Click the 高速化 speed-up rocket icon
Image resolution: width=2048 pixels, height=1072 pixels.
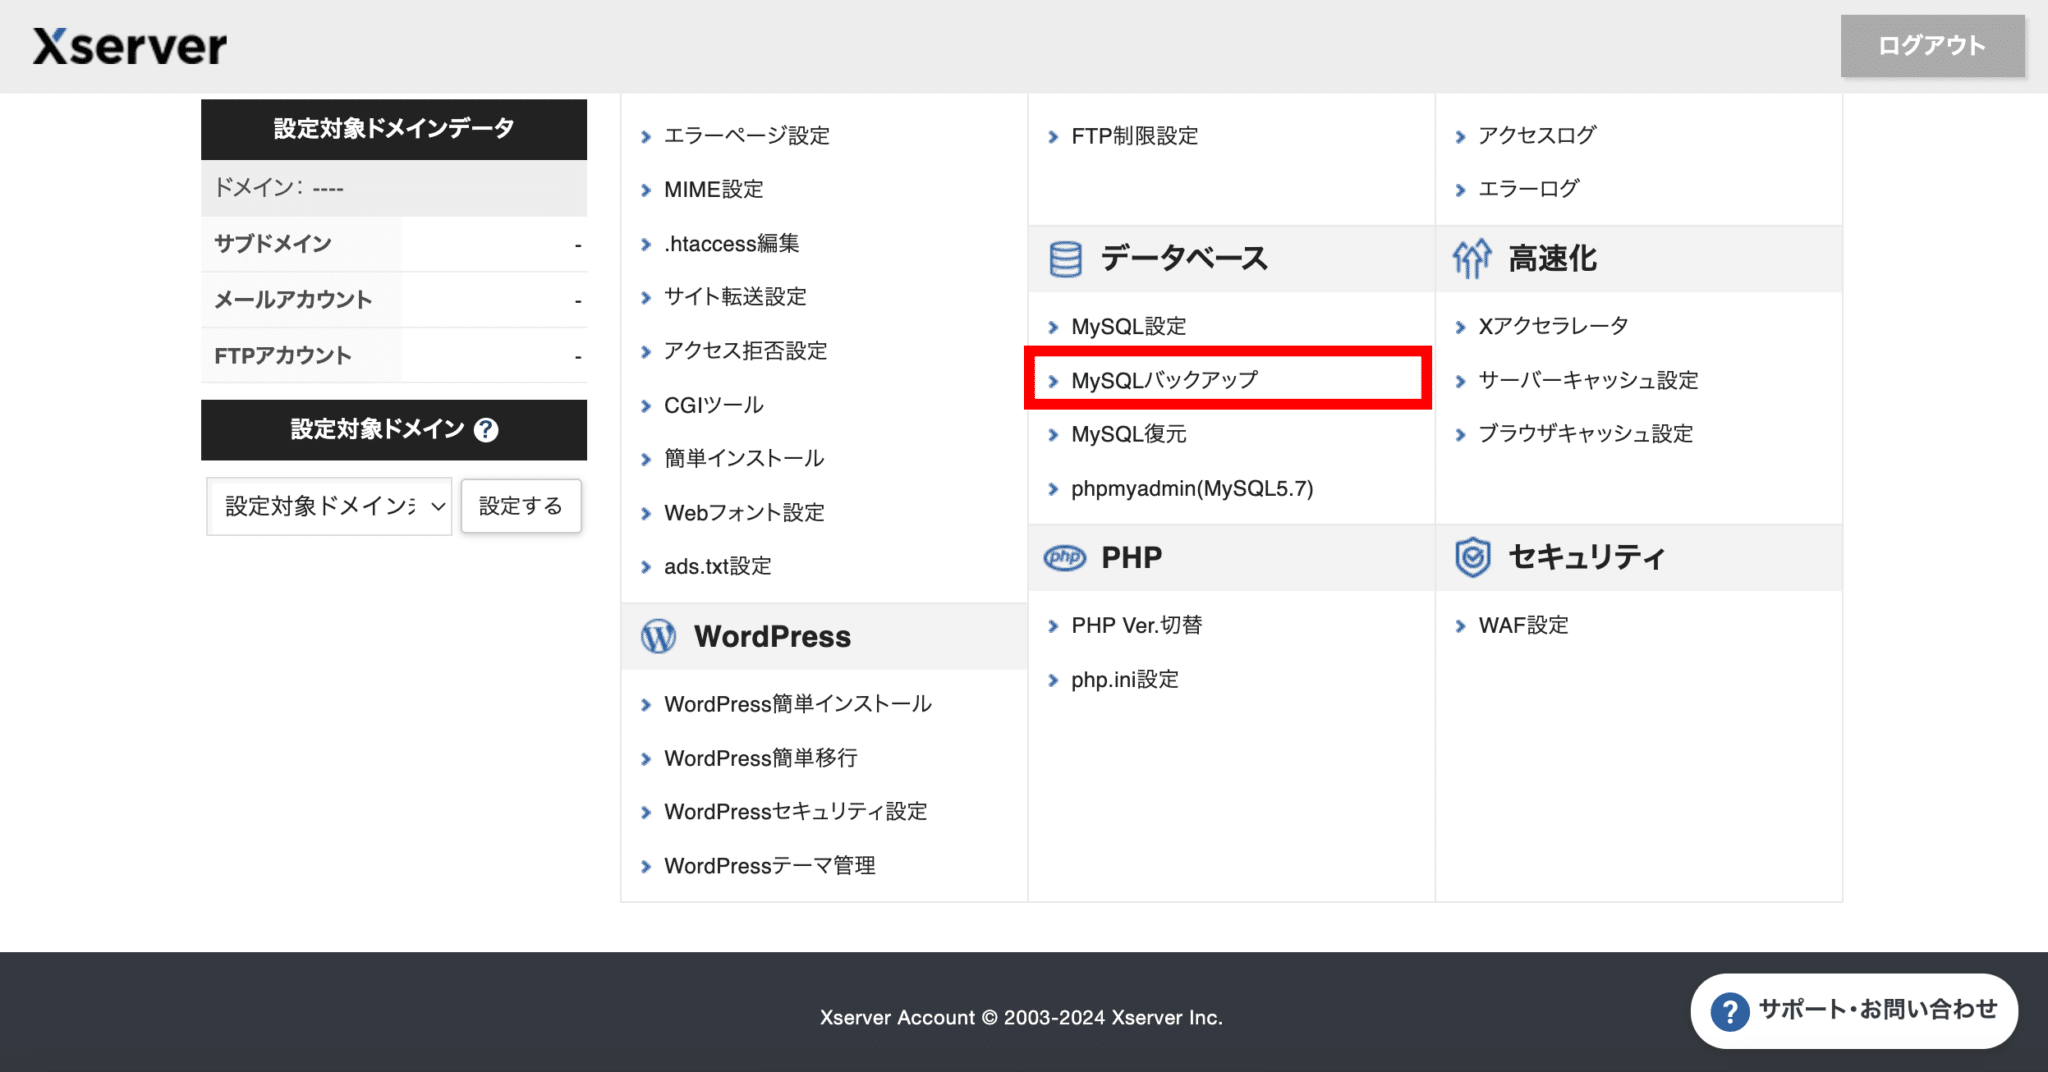[1469, 258]
